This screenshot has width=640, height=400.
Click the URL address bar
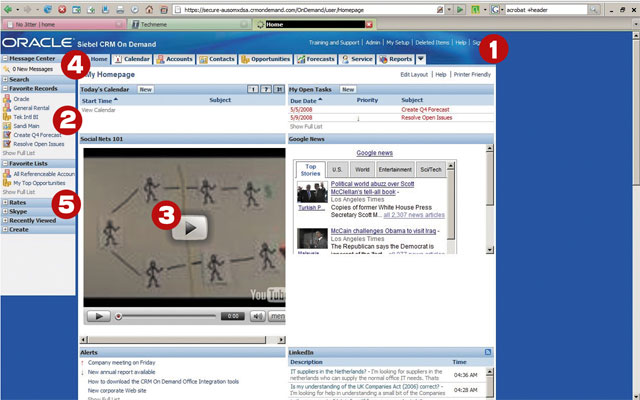tap(308, 9)
